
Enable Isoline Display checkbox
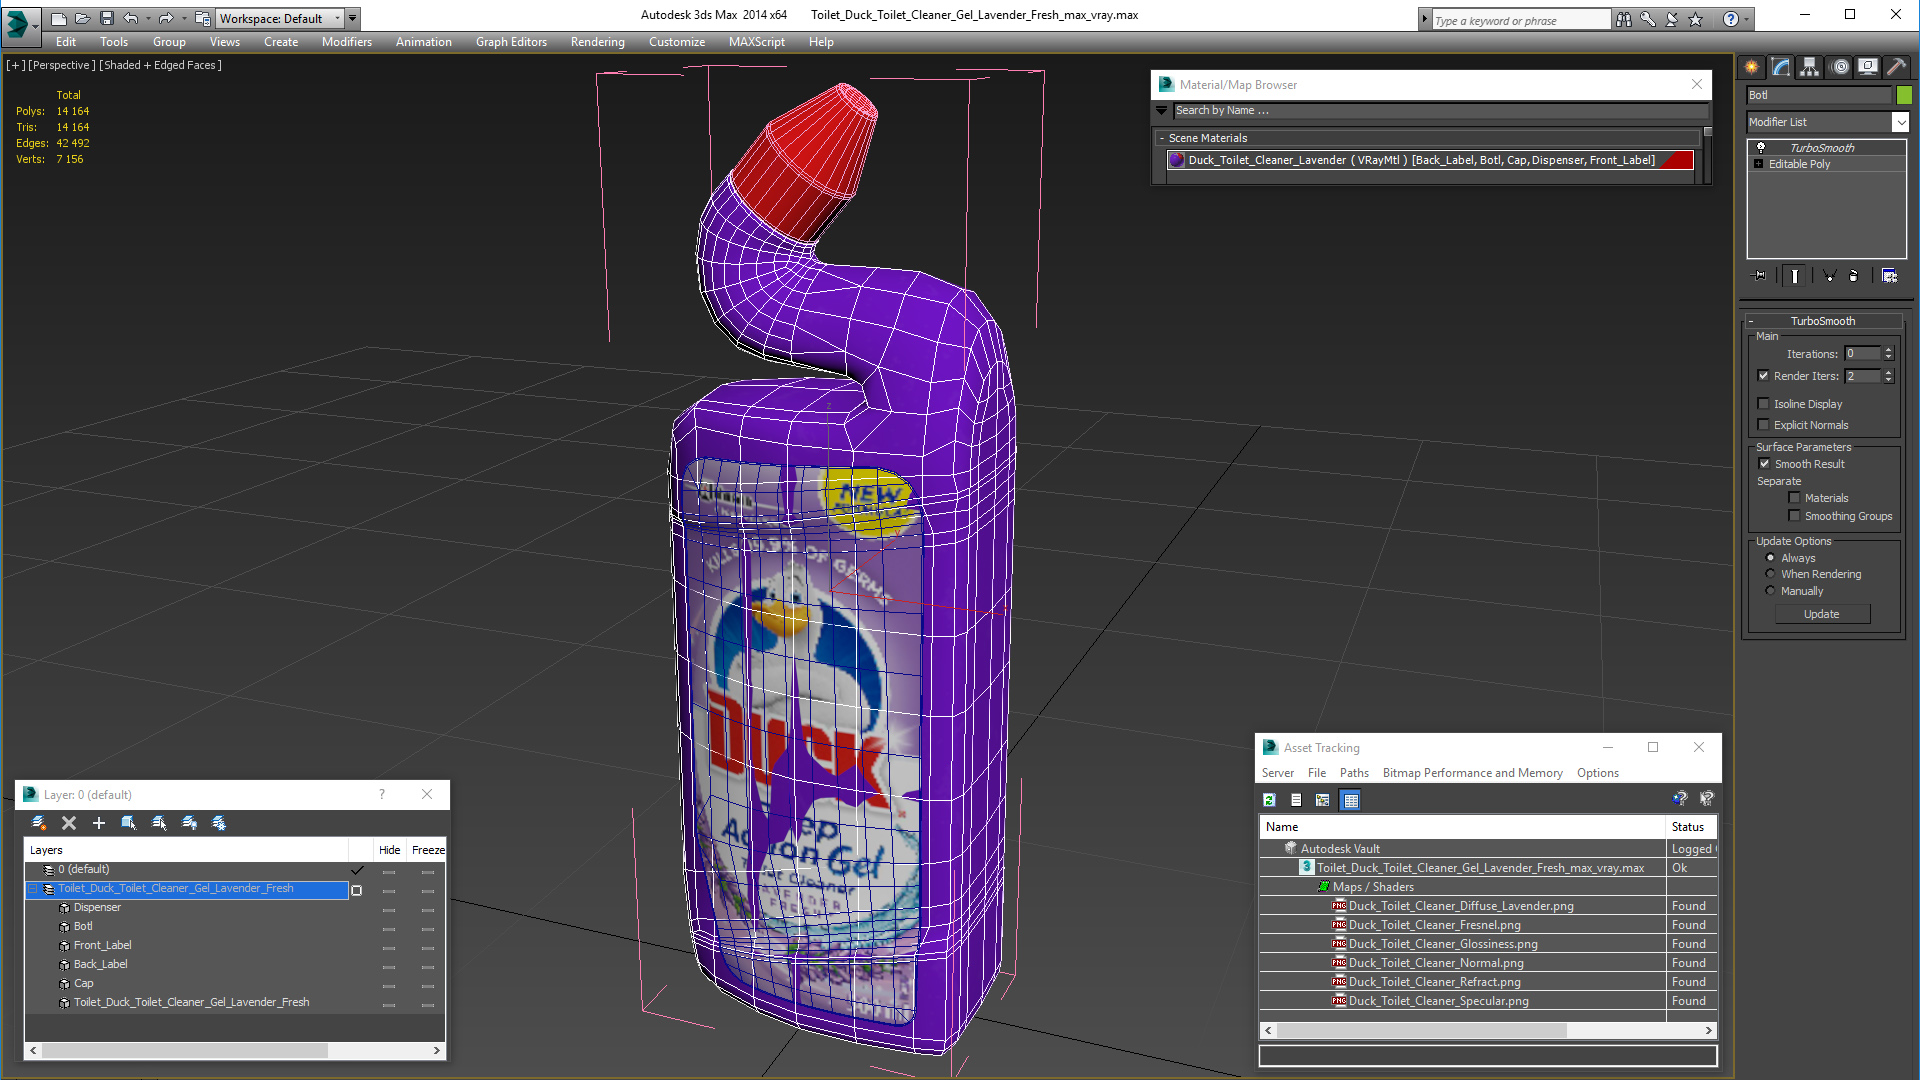coord(1763,404)
